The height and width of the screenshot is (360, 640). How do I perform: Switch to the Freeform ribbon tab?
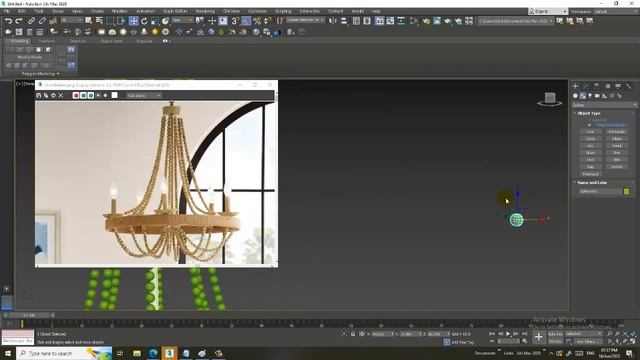pos(46,41)
